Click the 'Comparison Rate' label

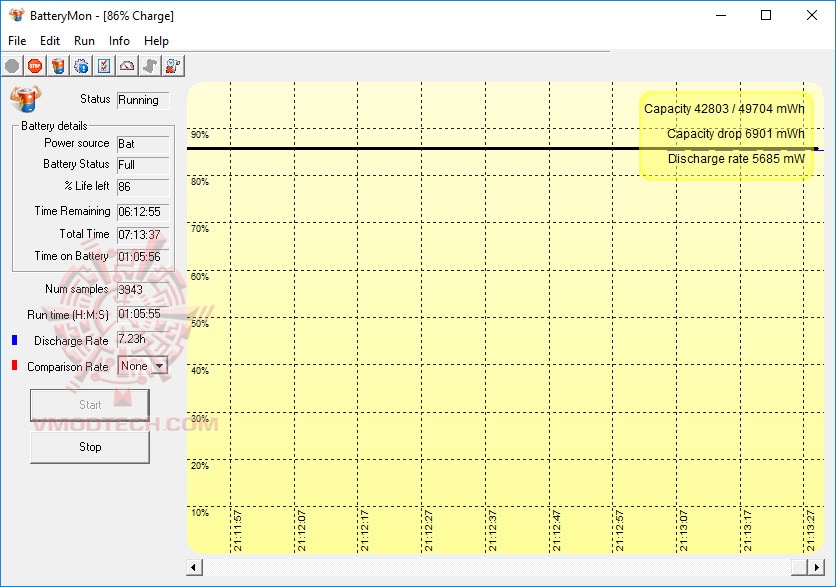click(68, 367)
